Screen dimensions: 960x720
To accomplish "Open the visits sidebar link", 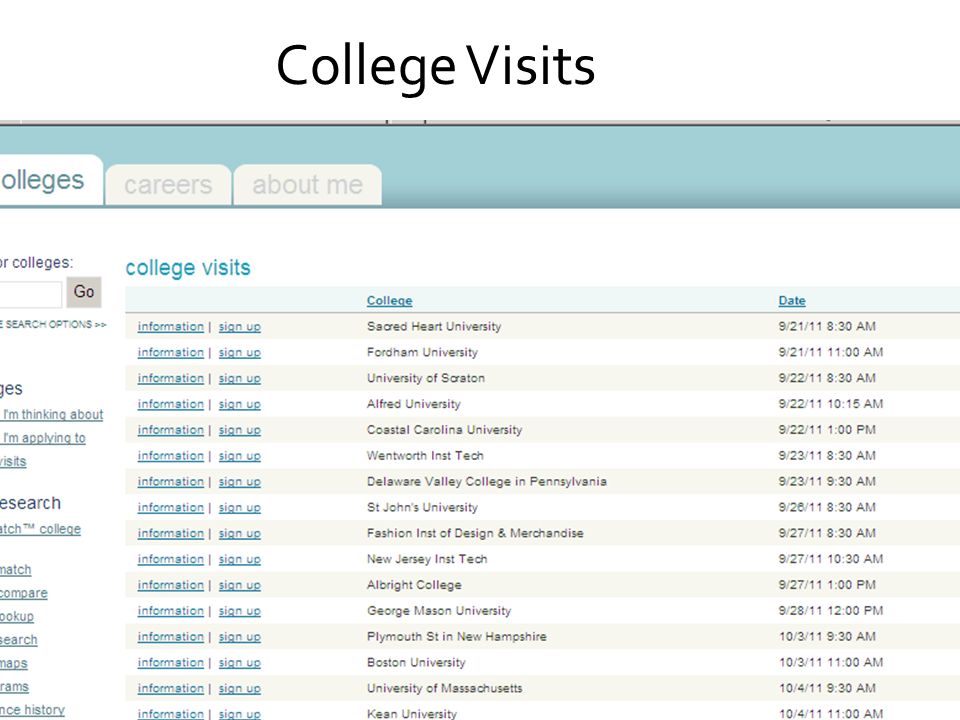I will click(13, 461).
